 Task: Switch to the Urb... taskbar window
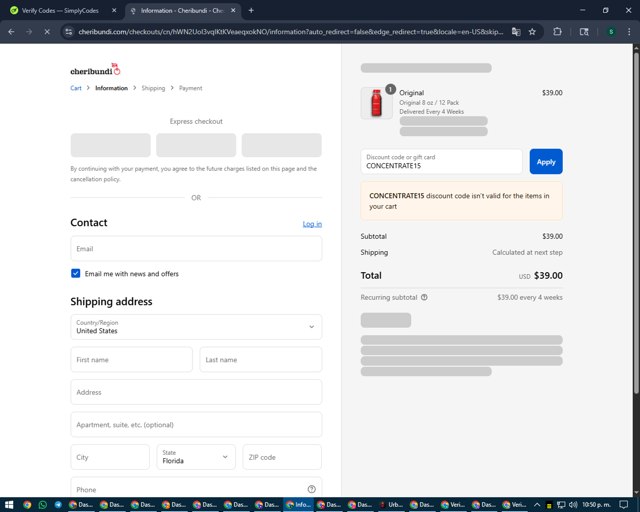391,505
